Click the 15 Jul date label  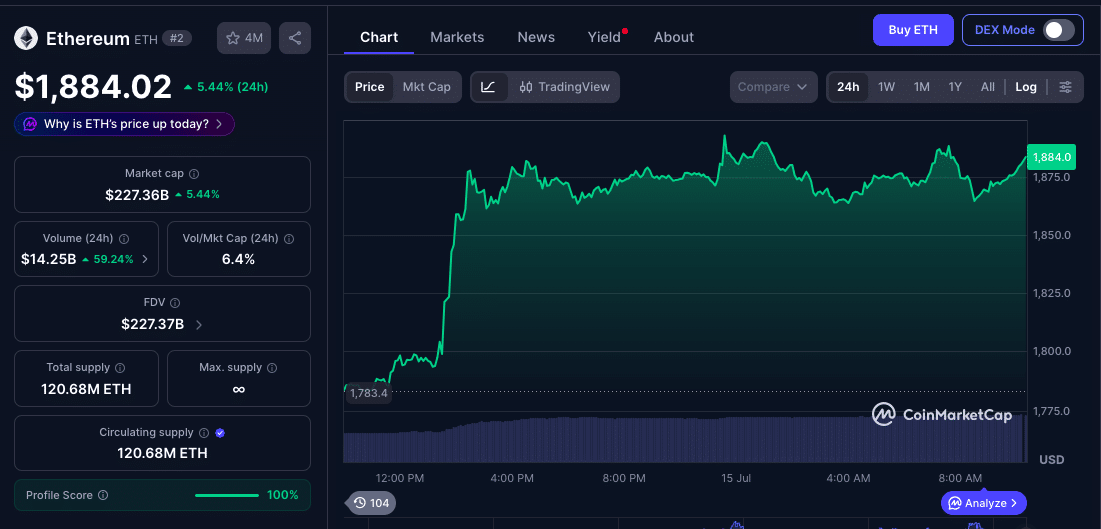[x=736, y=478]
